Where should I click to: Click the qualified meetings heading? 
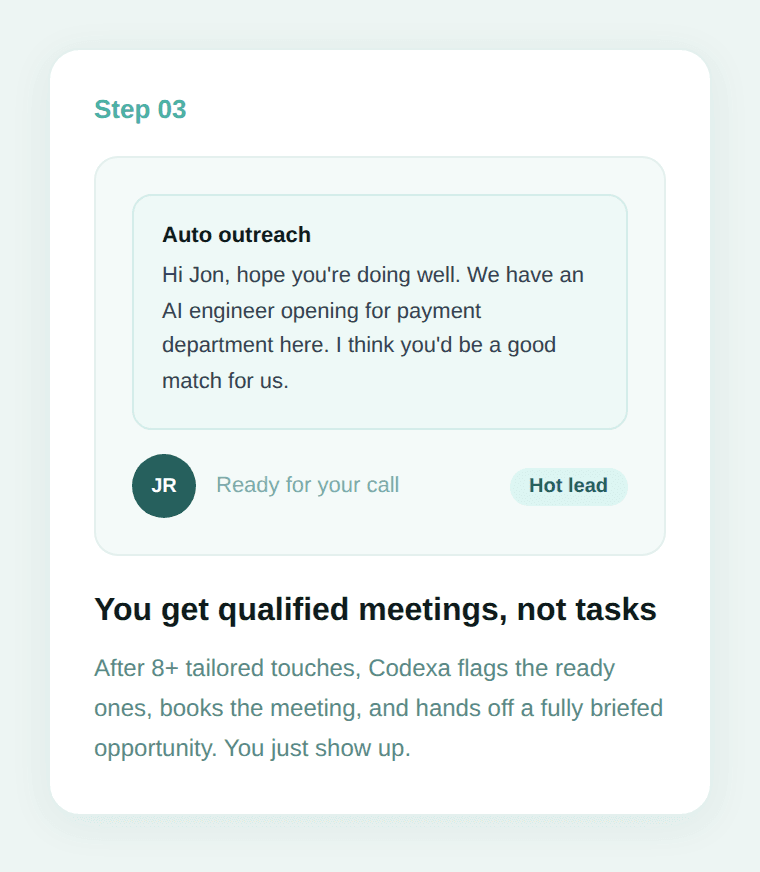click(375, 608)
